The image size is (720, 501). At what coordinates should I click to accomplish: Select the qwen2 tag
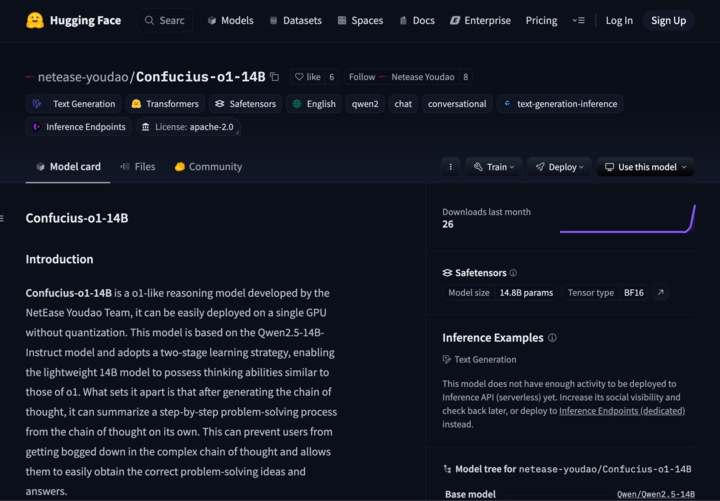pyautogui.click(x=365, y=104)
